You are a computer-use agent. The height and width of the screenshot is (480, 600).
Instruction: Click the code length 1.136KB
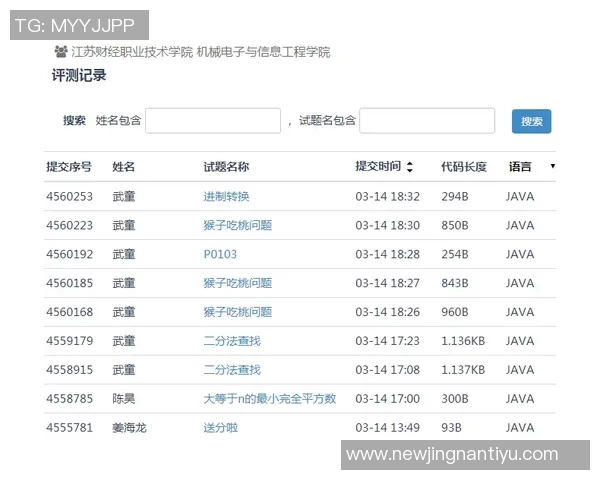coord(463,341)
